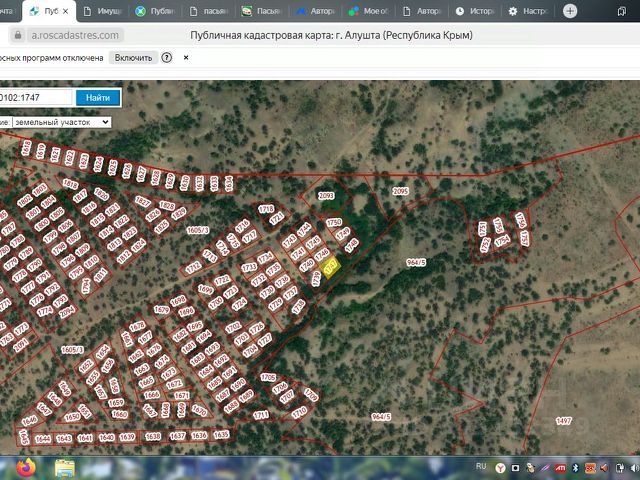Screen dimensions: 640x480
Task: Click parcel 1750 on the map
Action: point(334,222)
